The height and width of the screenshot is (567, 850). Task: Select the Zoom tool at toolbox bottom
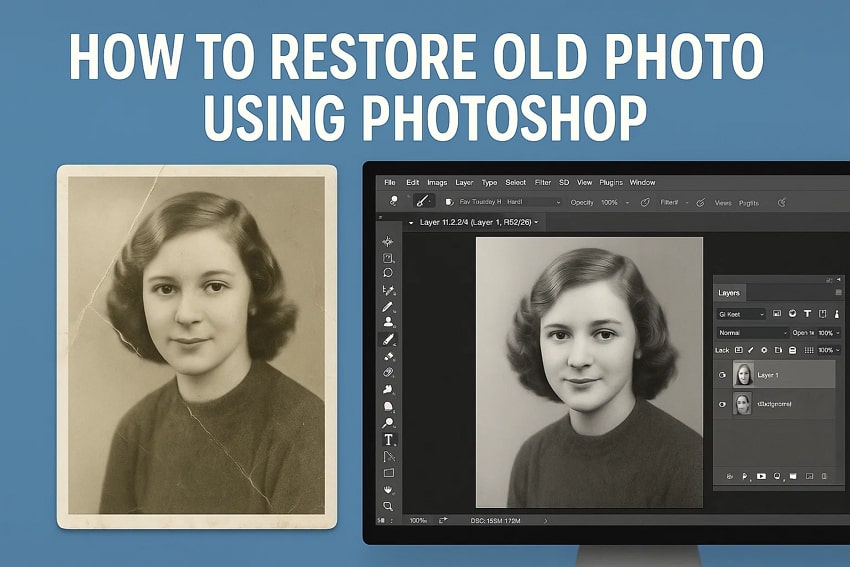(388, 506)
